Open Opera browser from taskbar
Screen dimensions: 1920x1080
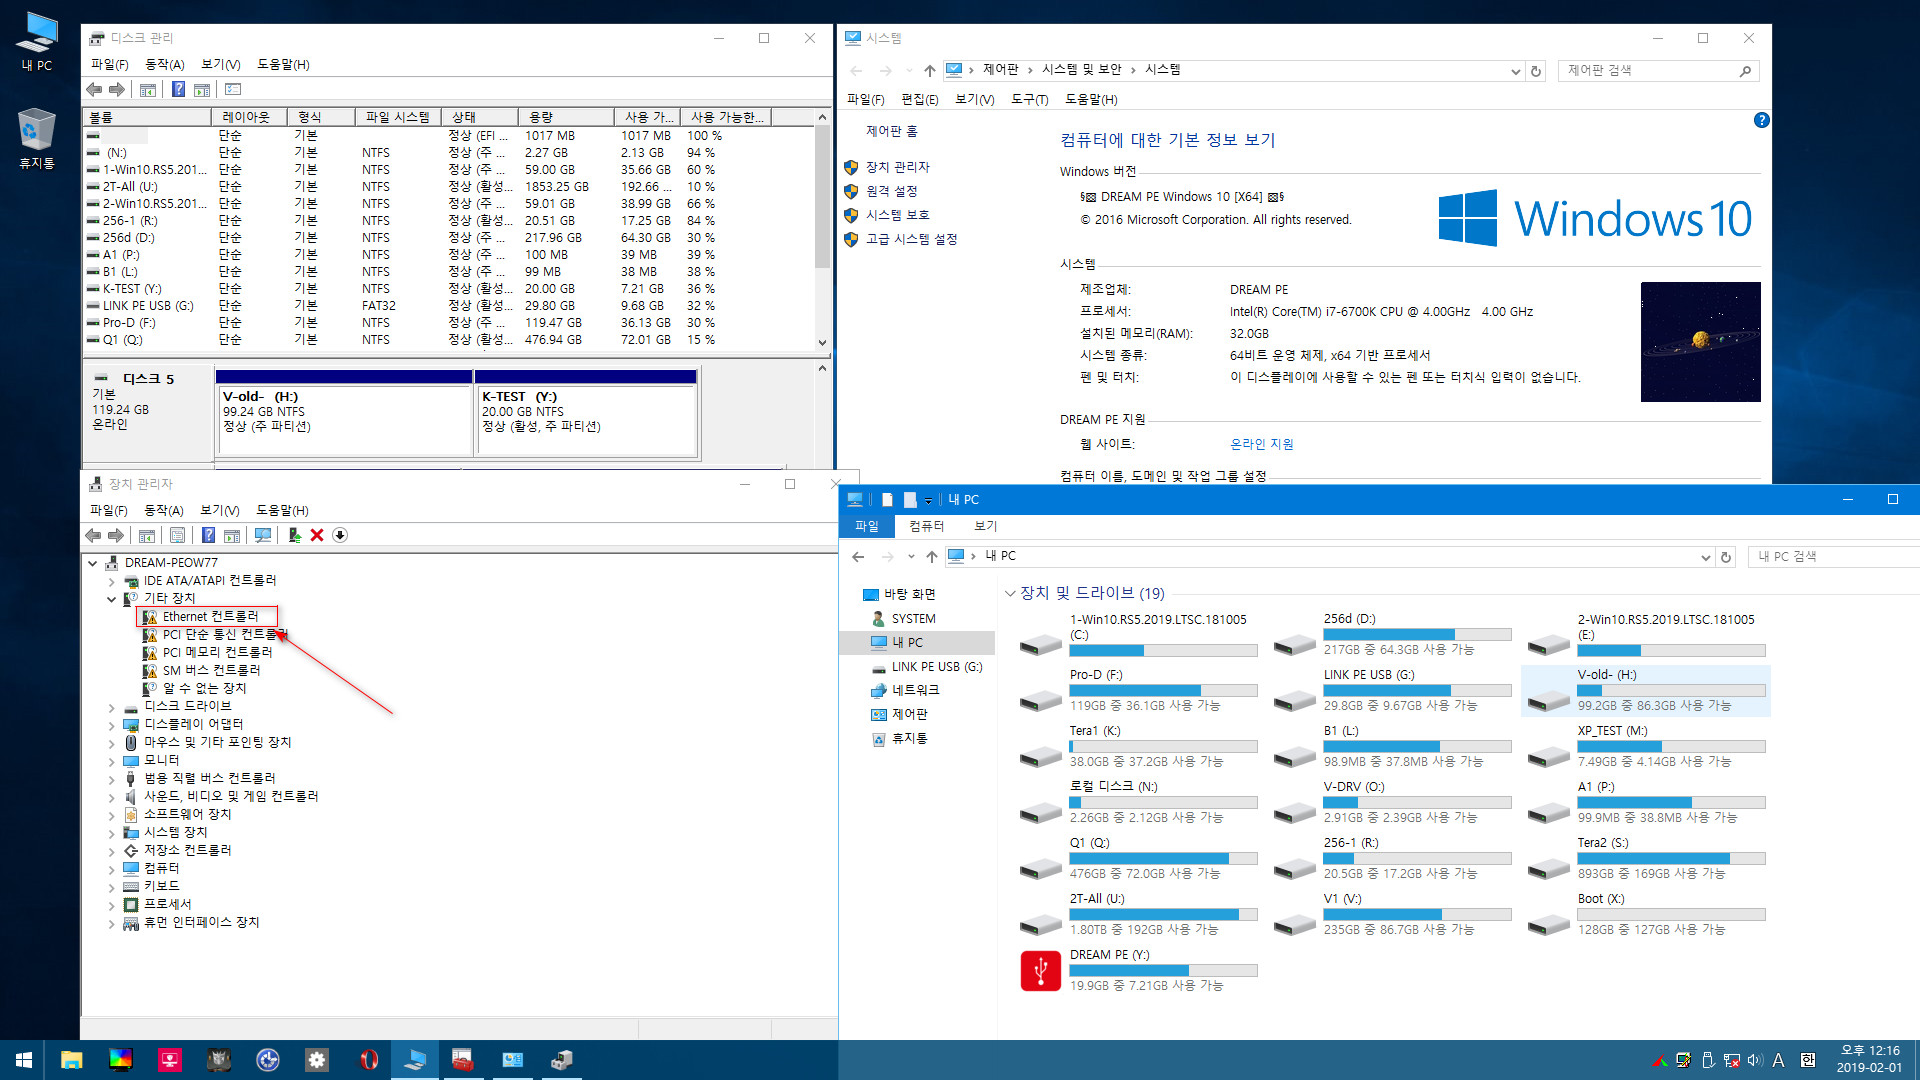pyautogui.click(x=369, y=1060)
